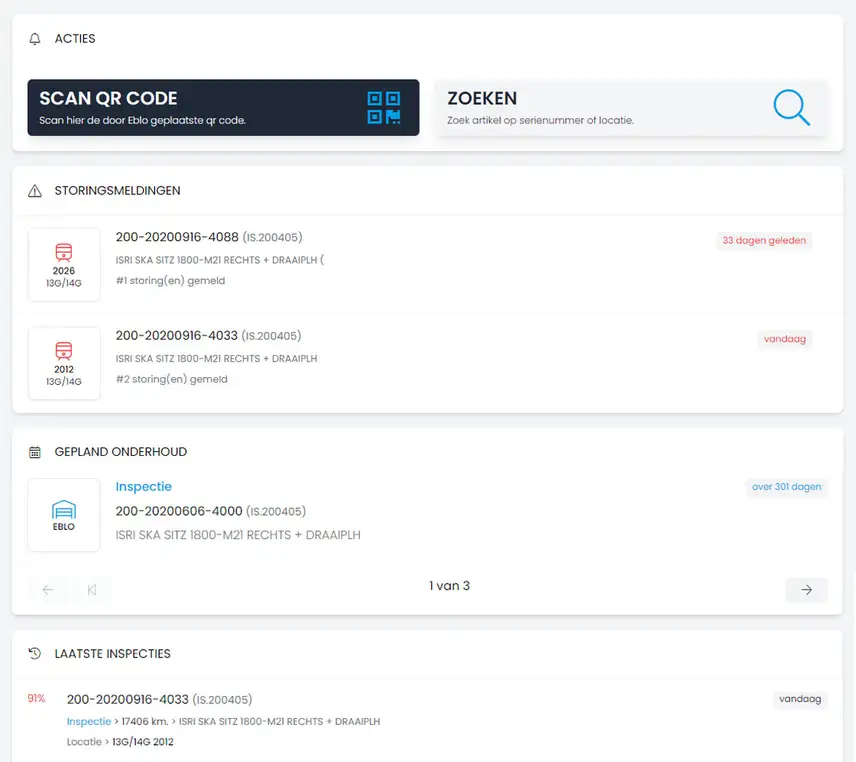The width and height of the screenshot is (856, 762).
Task: Click the history icon beside LAATSTE INSPECTIES
Action: point(34,653)
